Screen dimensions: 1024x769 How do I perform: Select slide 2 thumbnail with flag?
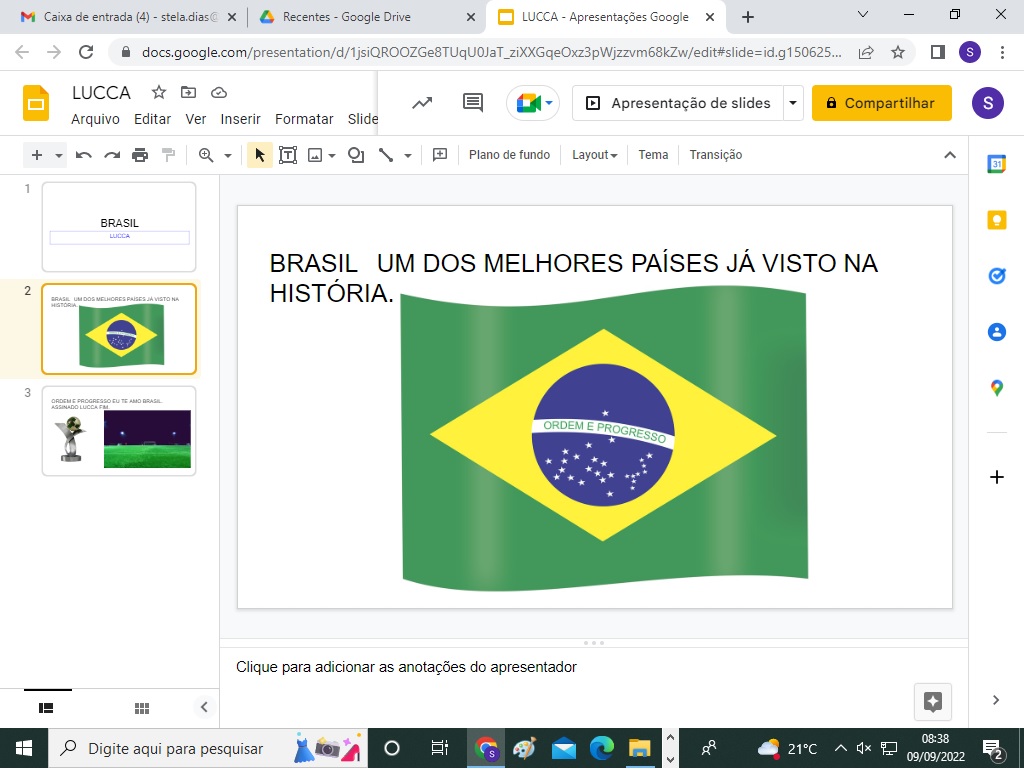(x=119, y=329)
